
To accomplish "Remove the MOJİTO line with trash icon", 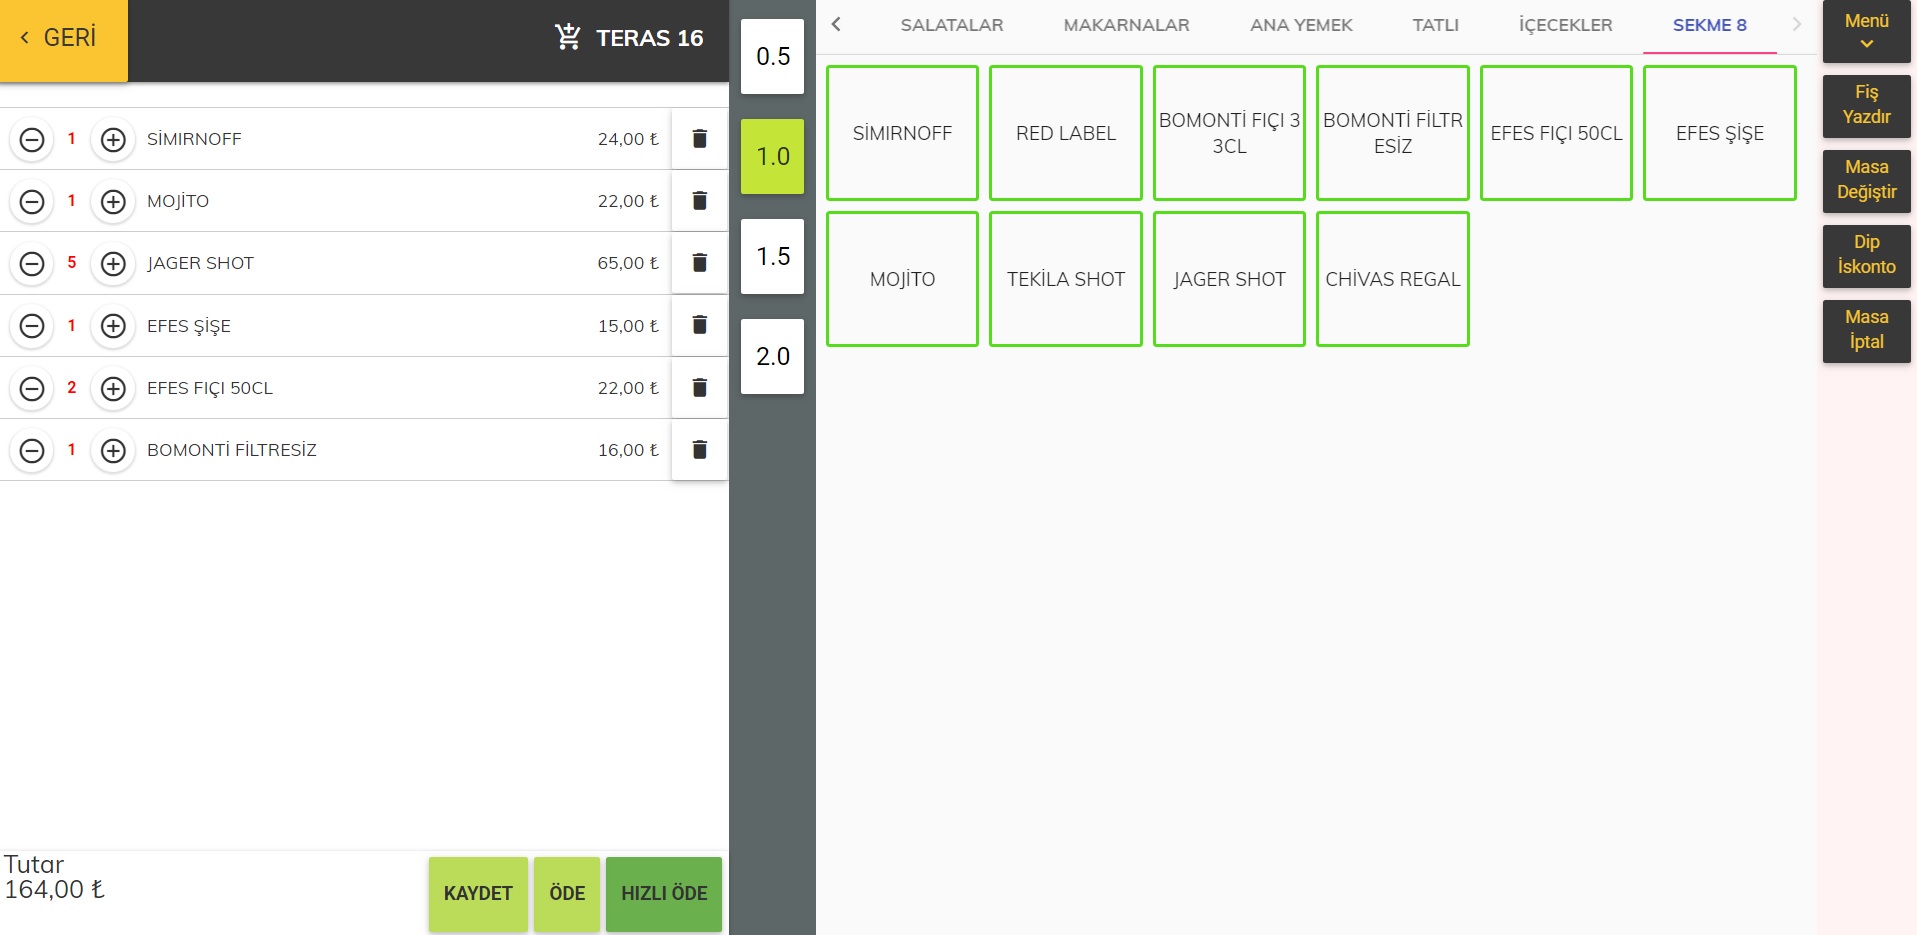I will pyautogui.click(x=699, y=201).
